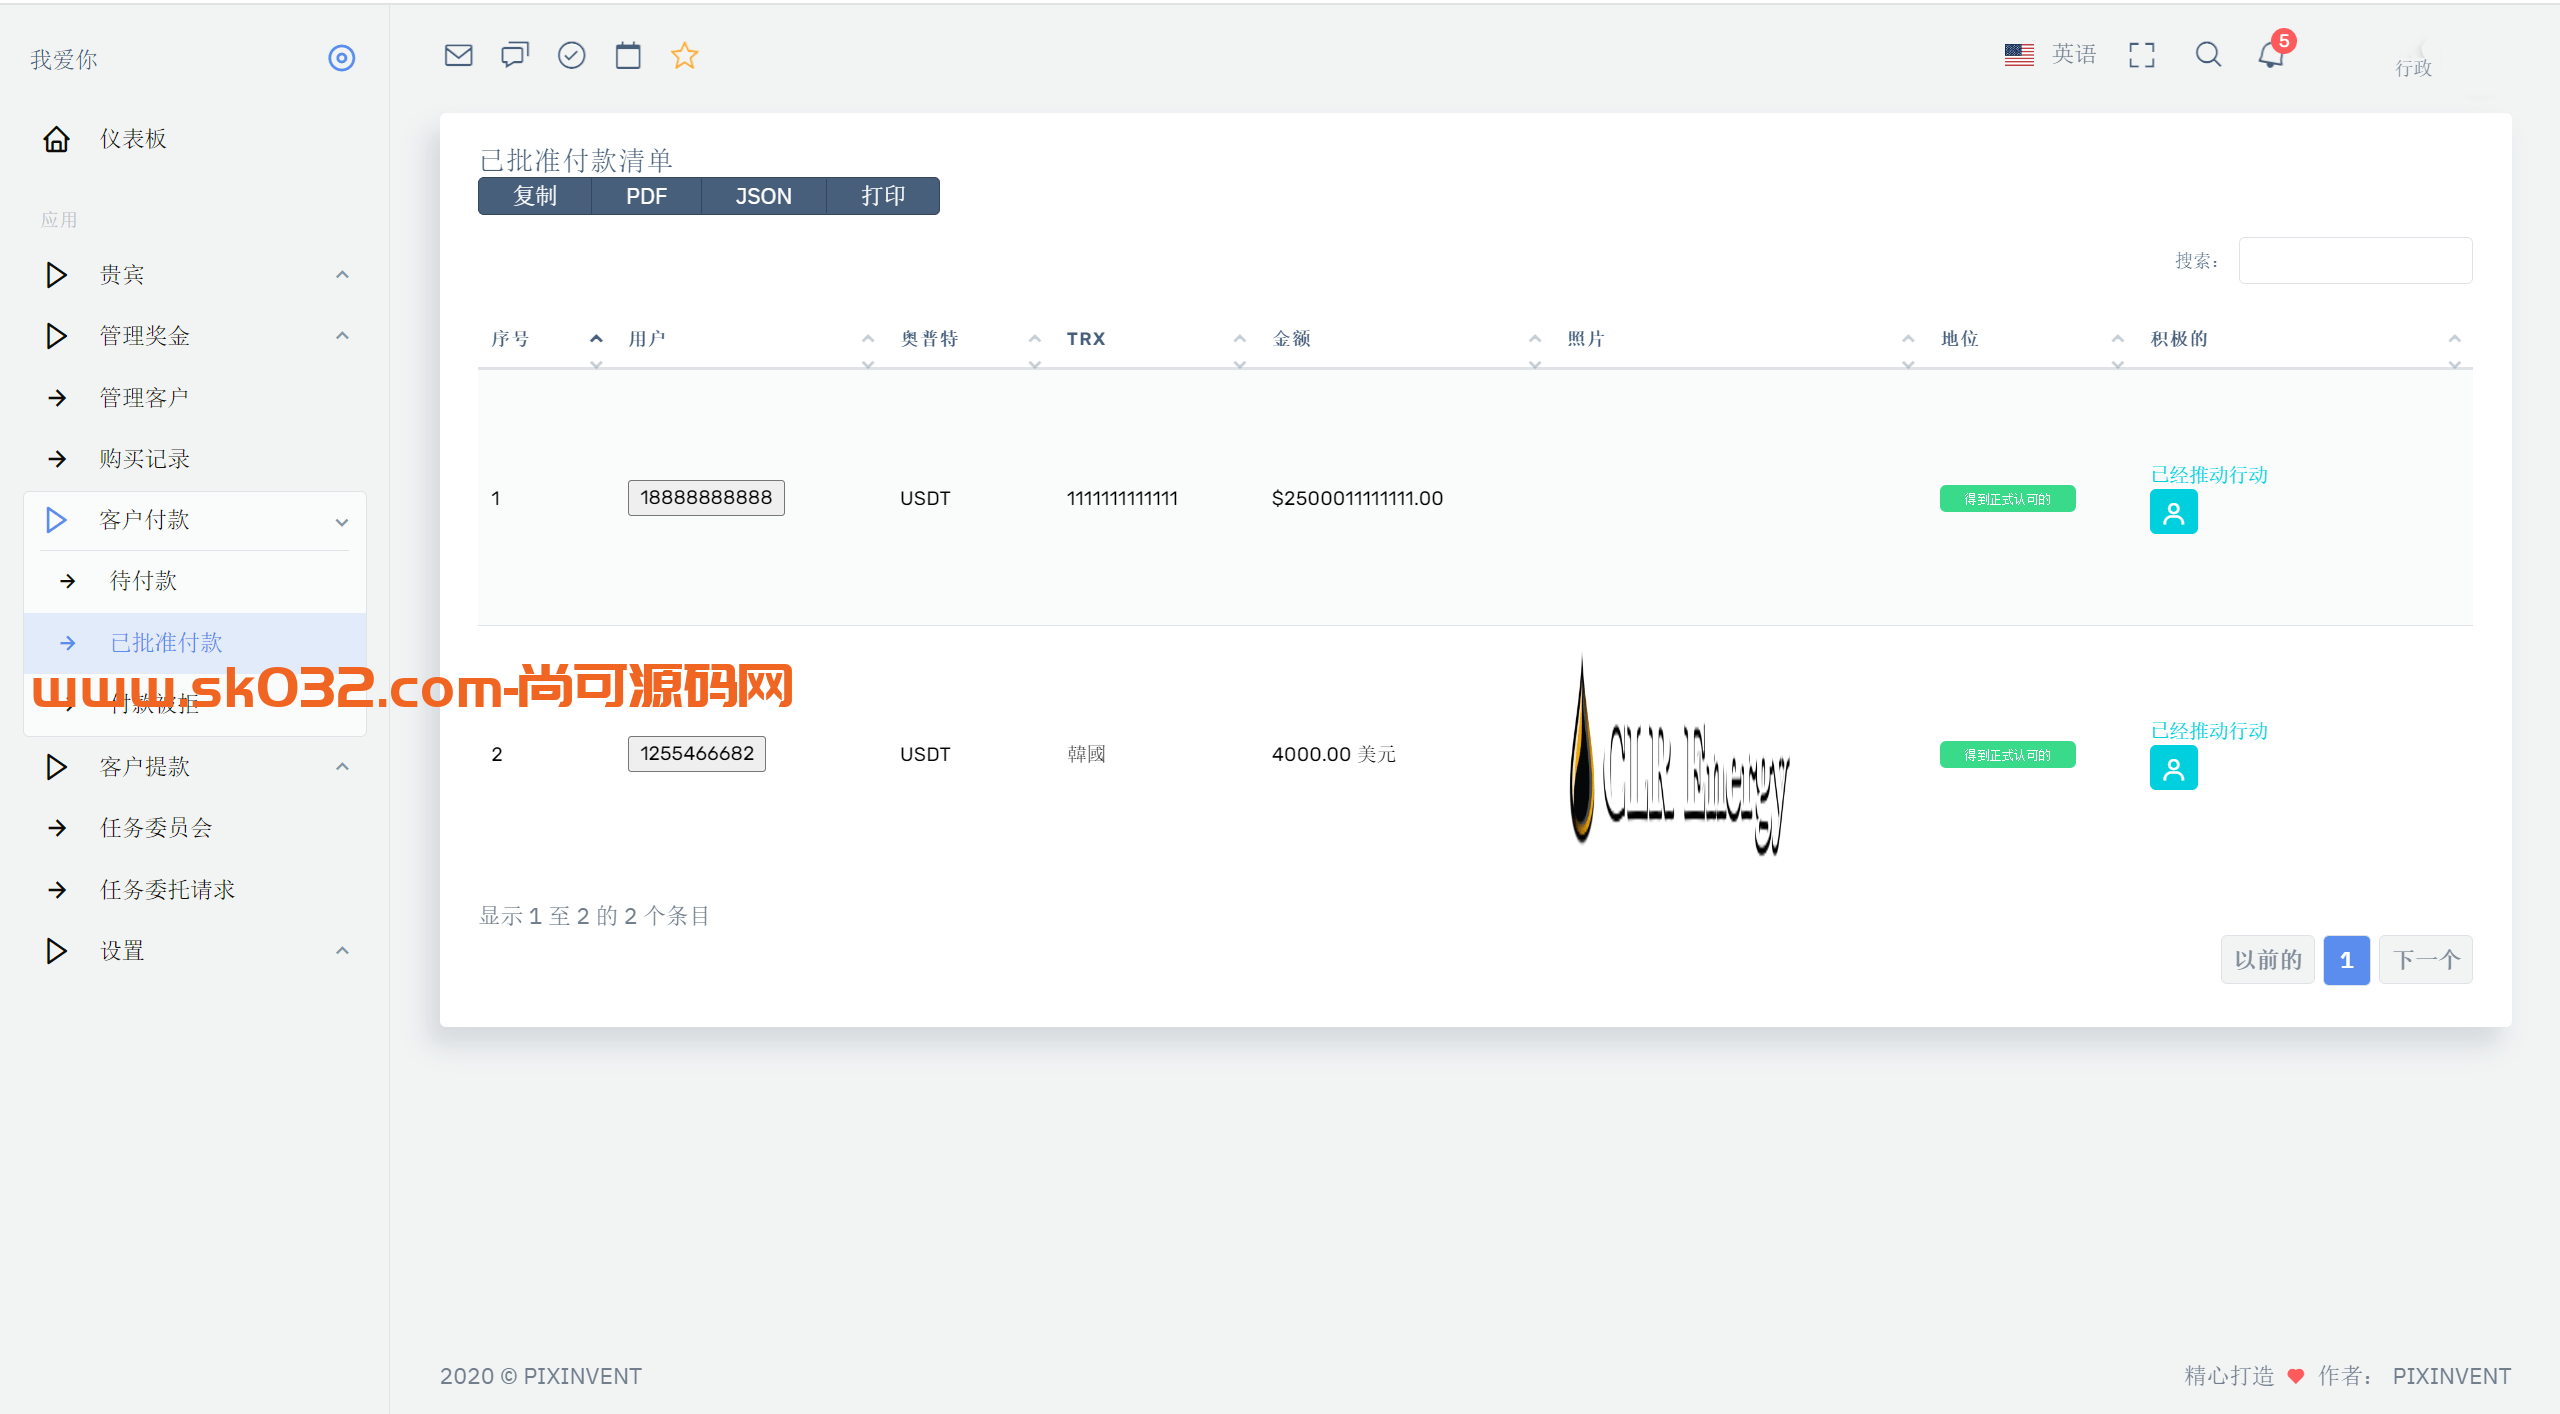
Task: Click the 复制 export button
Action: coord(535,196)
